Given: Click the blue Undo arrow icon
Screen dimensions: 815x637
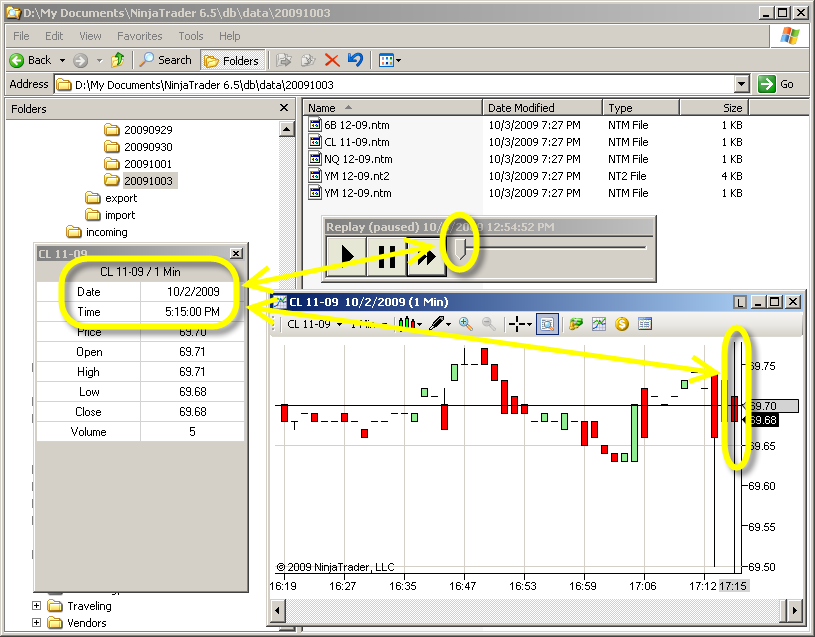Looking at the screenshot, I should [x=356, y=60].
